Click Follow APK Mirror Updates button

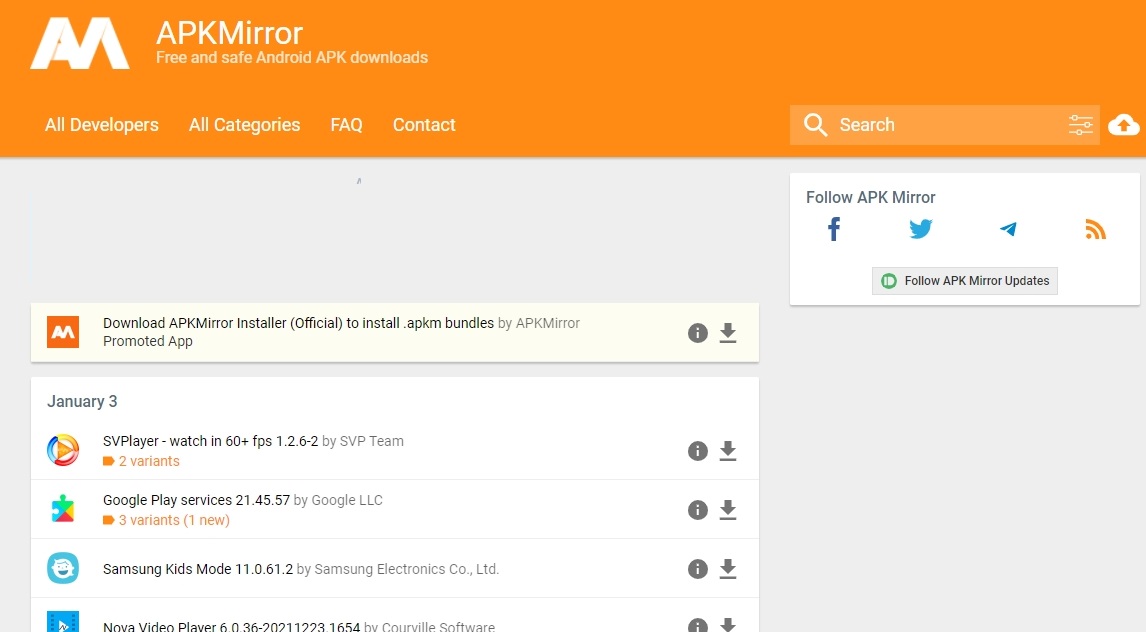coord(965,281)
